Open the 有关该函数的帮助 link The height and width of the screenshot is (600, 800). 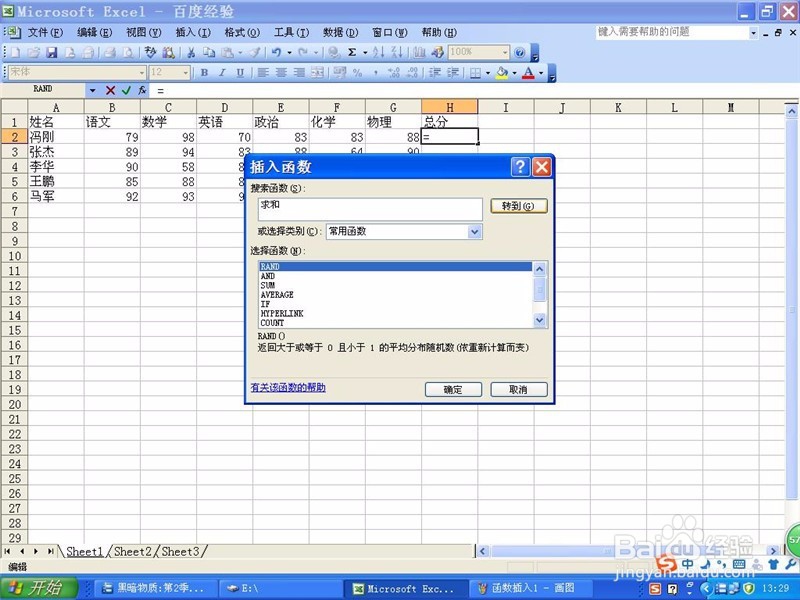(288, 388)
